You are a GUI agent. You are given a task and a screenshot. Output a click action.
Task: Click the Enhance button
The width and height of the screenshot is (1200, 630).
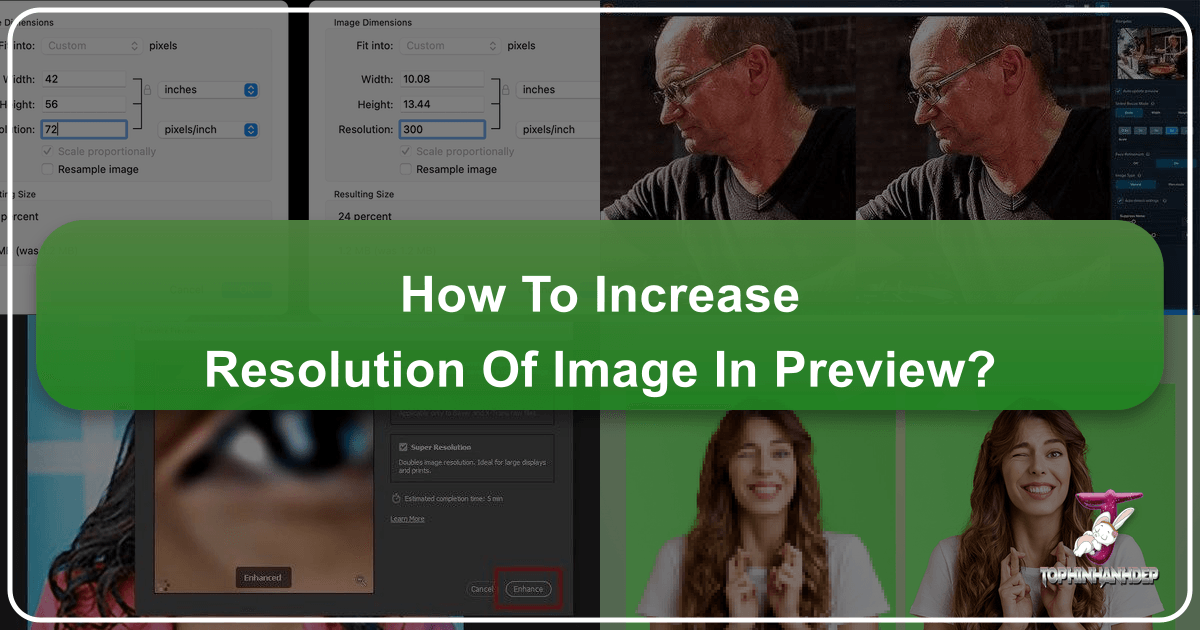(528, 589)
